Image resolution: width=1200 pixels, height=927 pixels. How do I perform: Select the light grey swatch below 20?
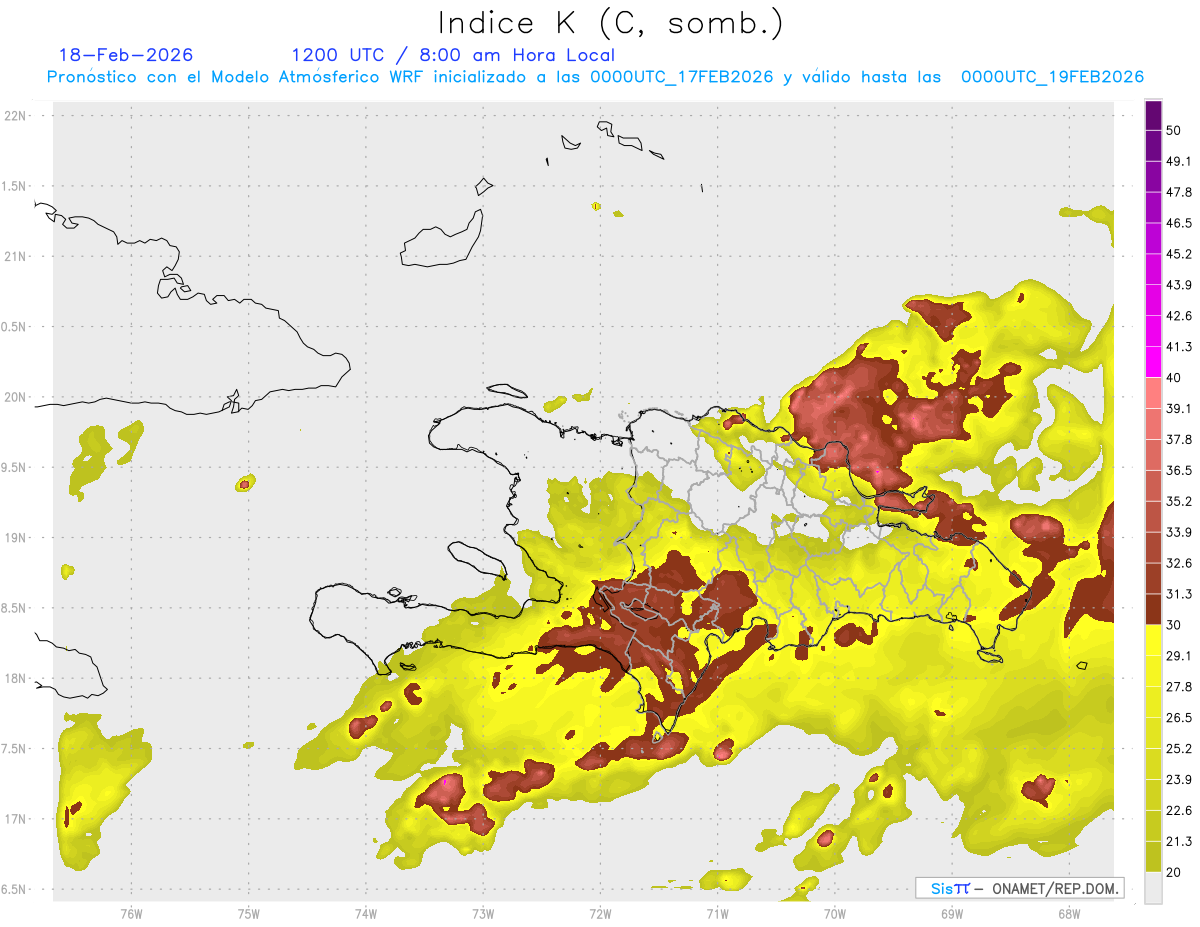(x=1153, y=887)
